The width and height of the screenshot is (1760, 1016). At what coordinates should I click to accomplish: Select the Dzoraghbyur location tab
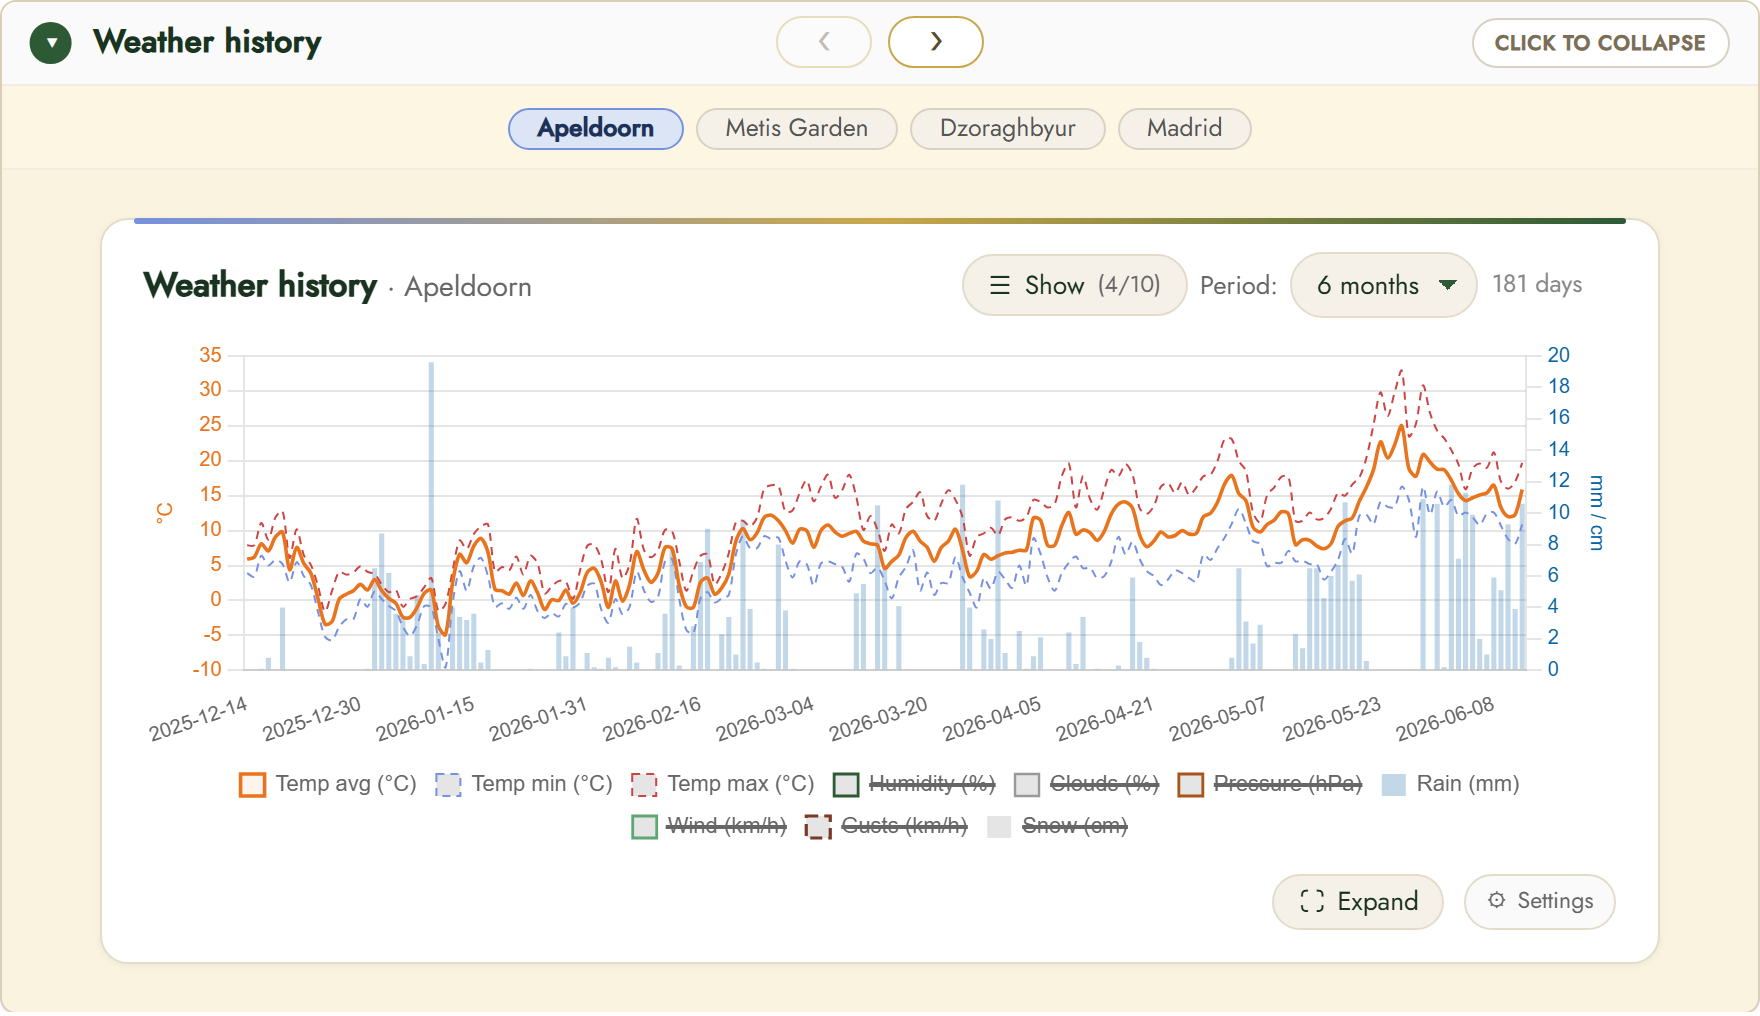1007,128
